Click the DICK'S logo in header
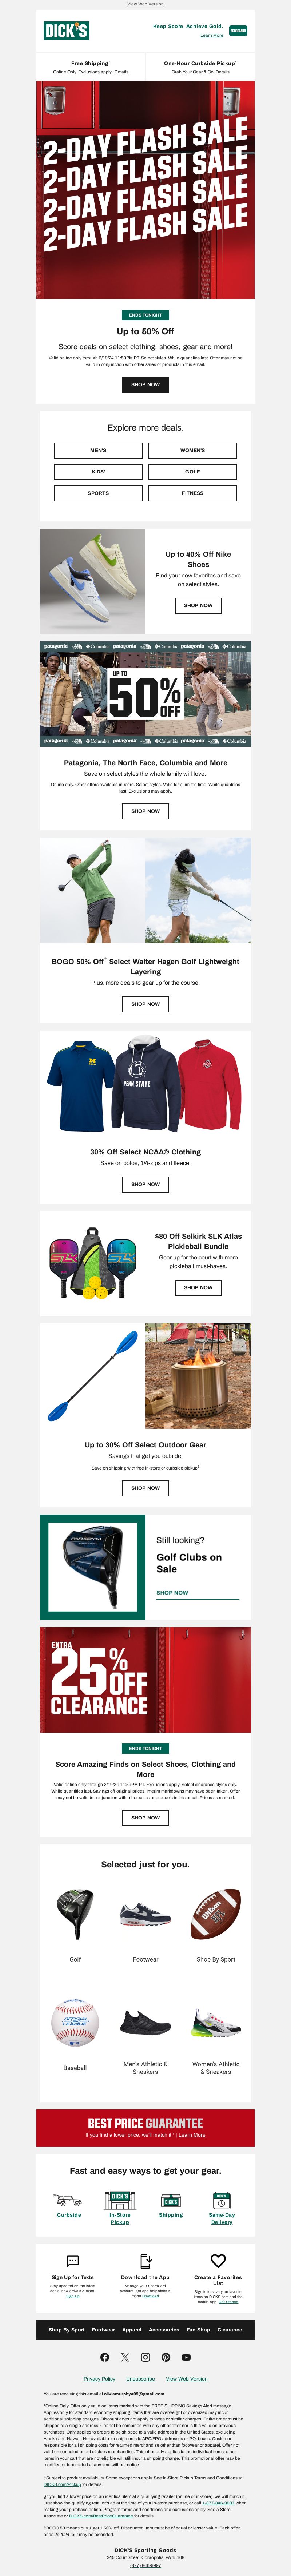Image resolution: width=291 pixels, height=2576 pixels. click(66, 31)
